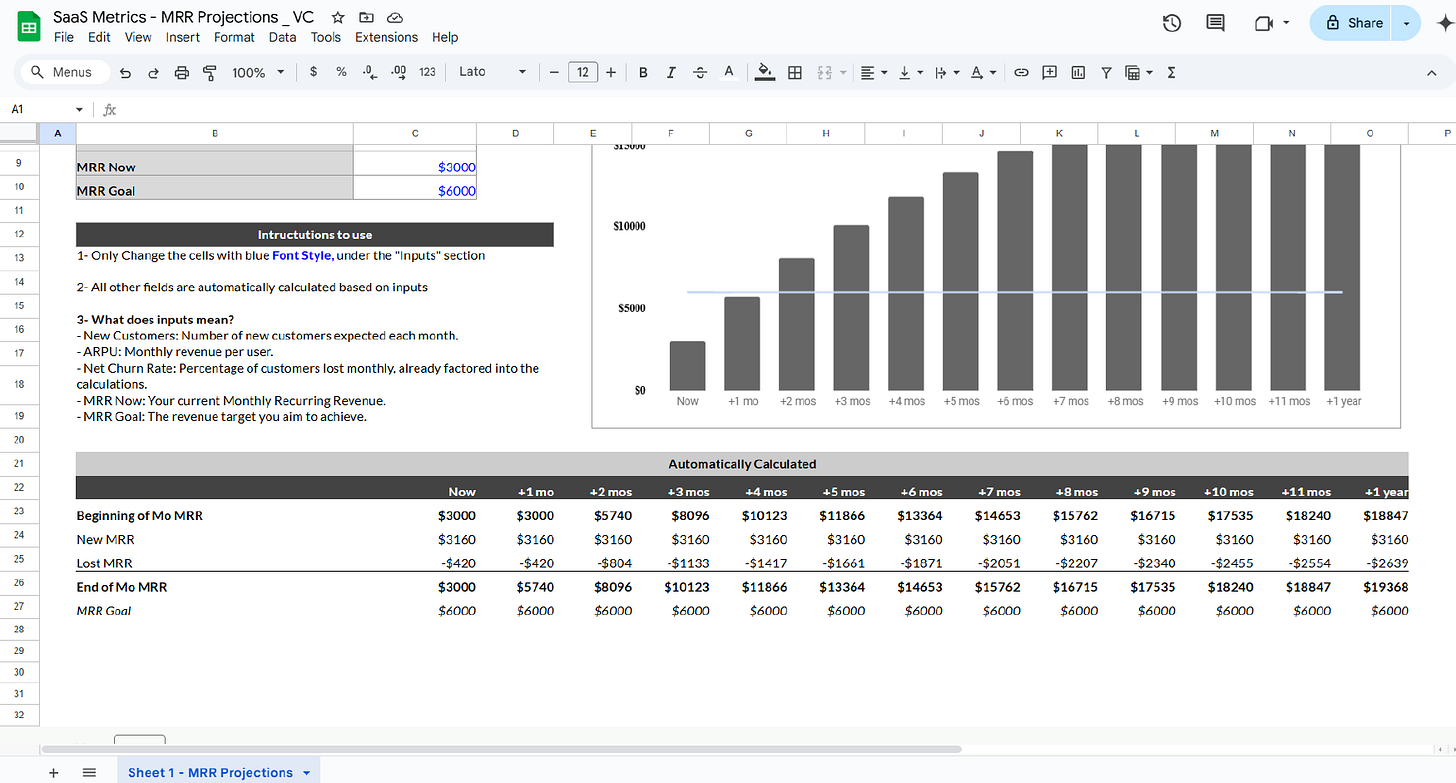
Task: Select the MRR Goal value $6000 in blue
Action: (x=415, y=190)
